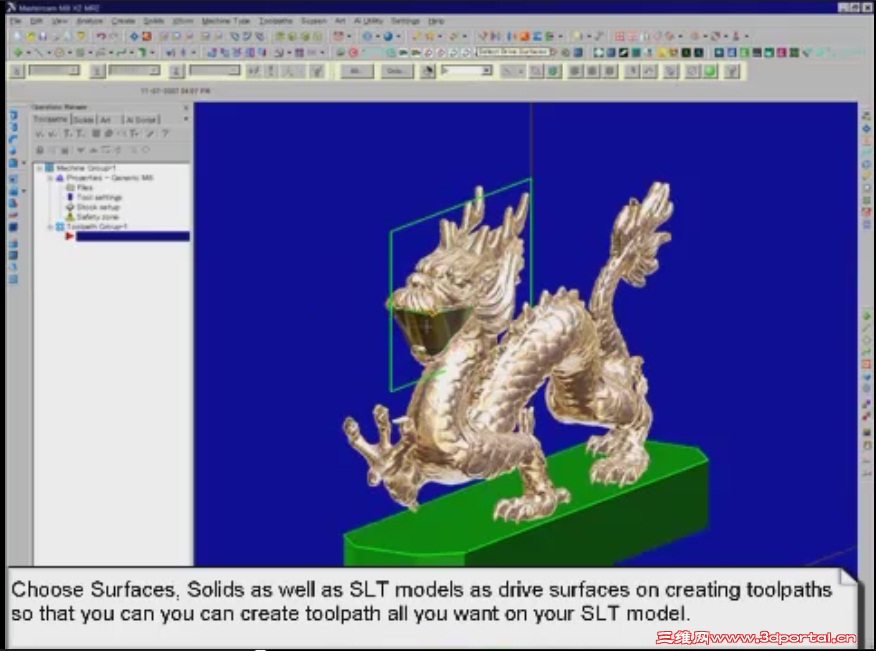
Task: Click the top icon in right vertical toolbar
Action: point(867,116)
